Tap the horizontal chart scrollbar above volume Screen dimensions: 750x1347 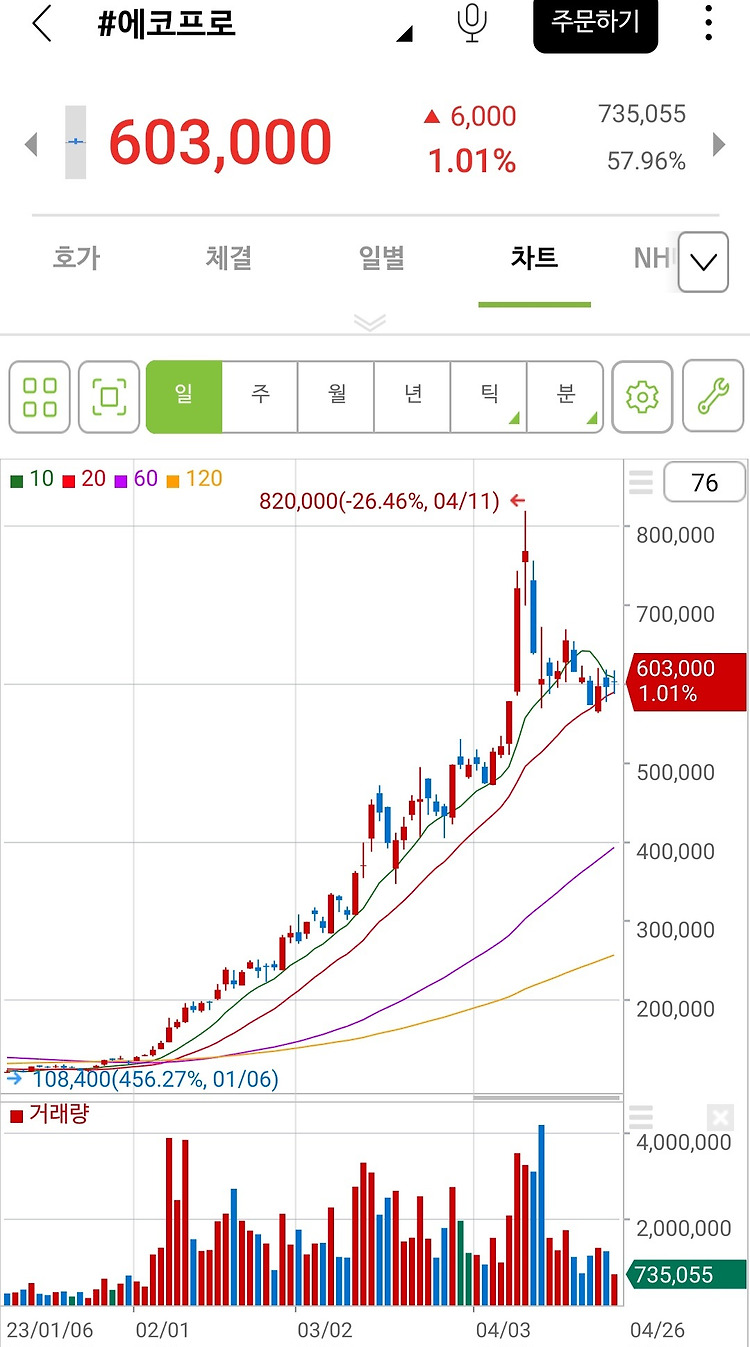tap(545, 1098)
